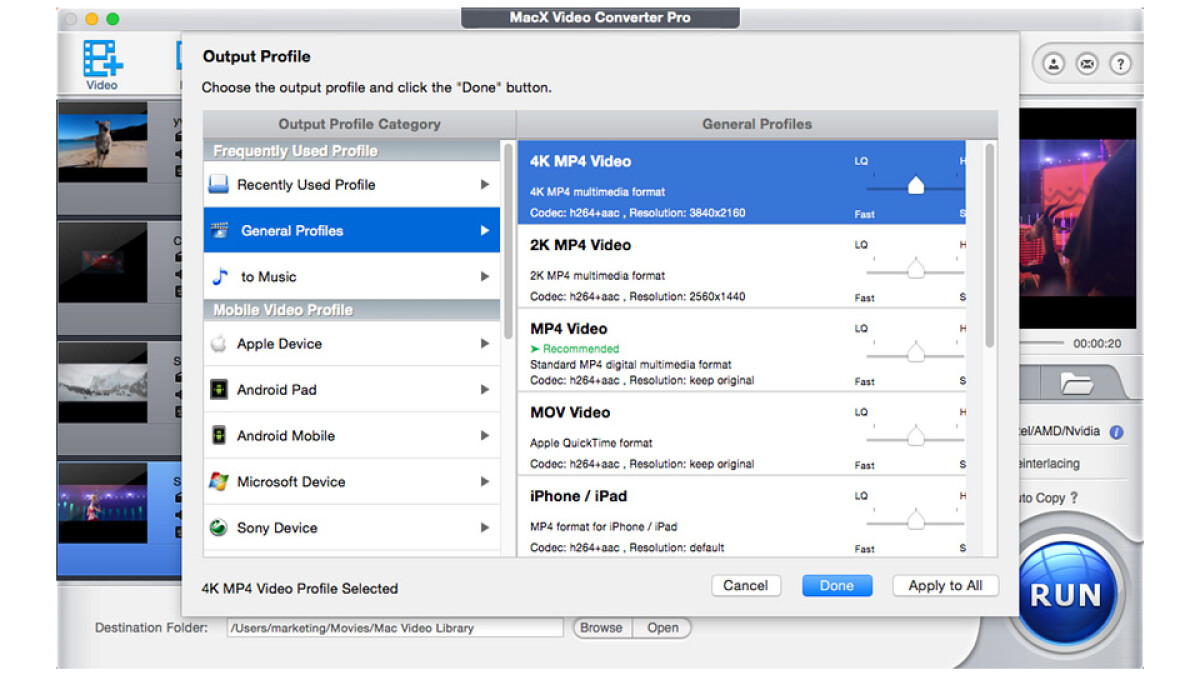Select the Android Pad profile icon
The height and width of the screenshot is (675, 1200).
pos(219,390)
